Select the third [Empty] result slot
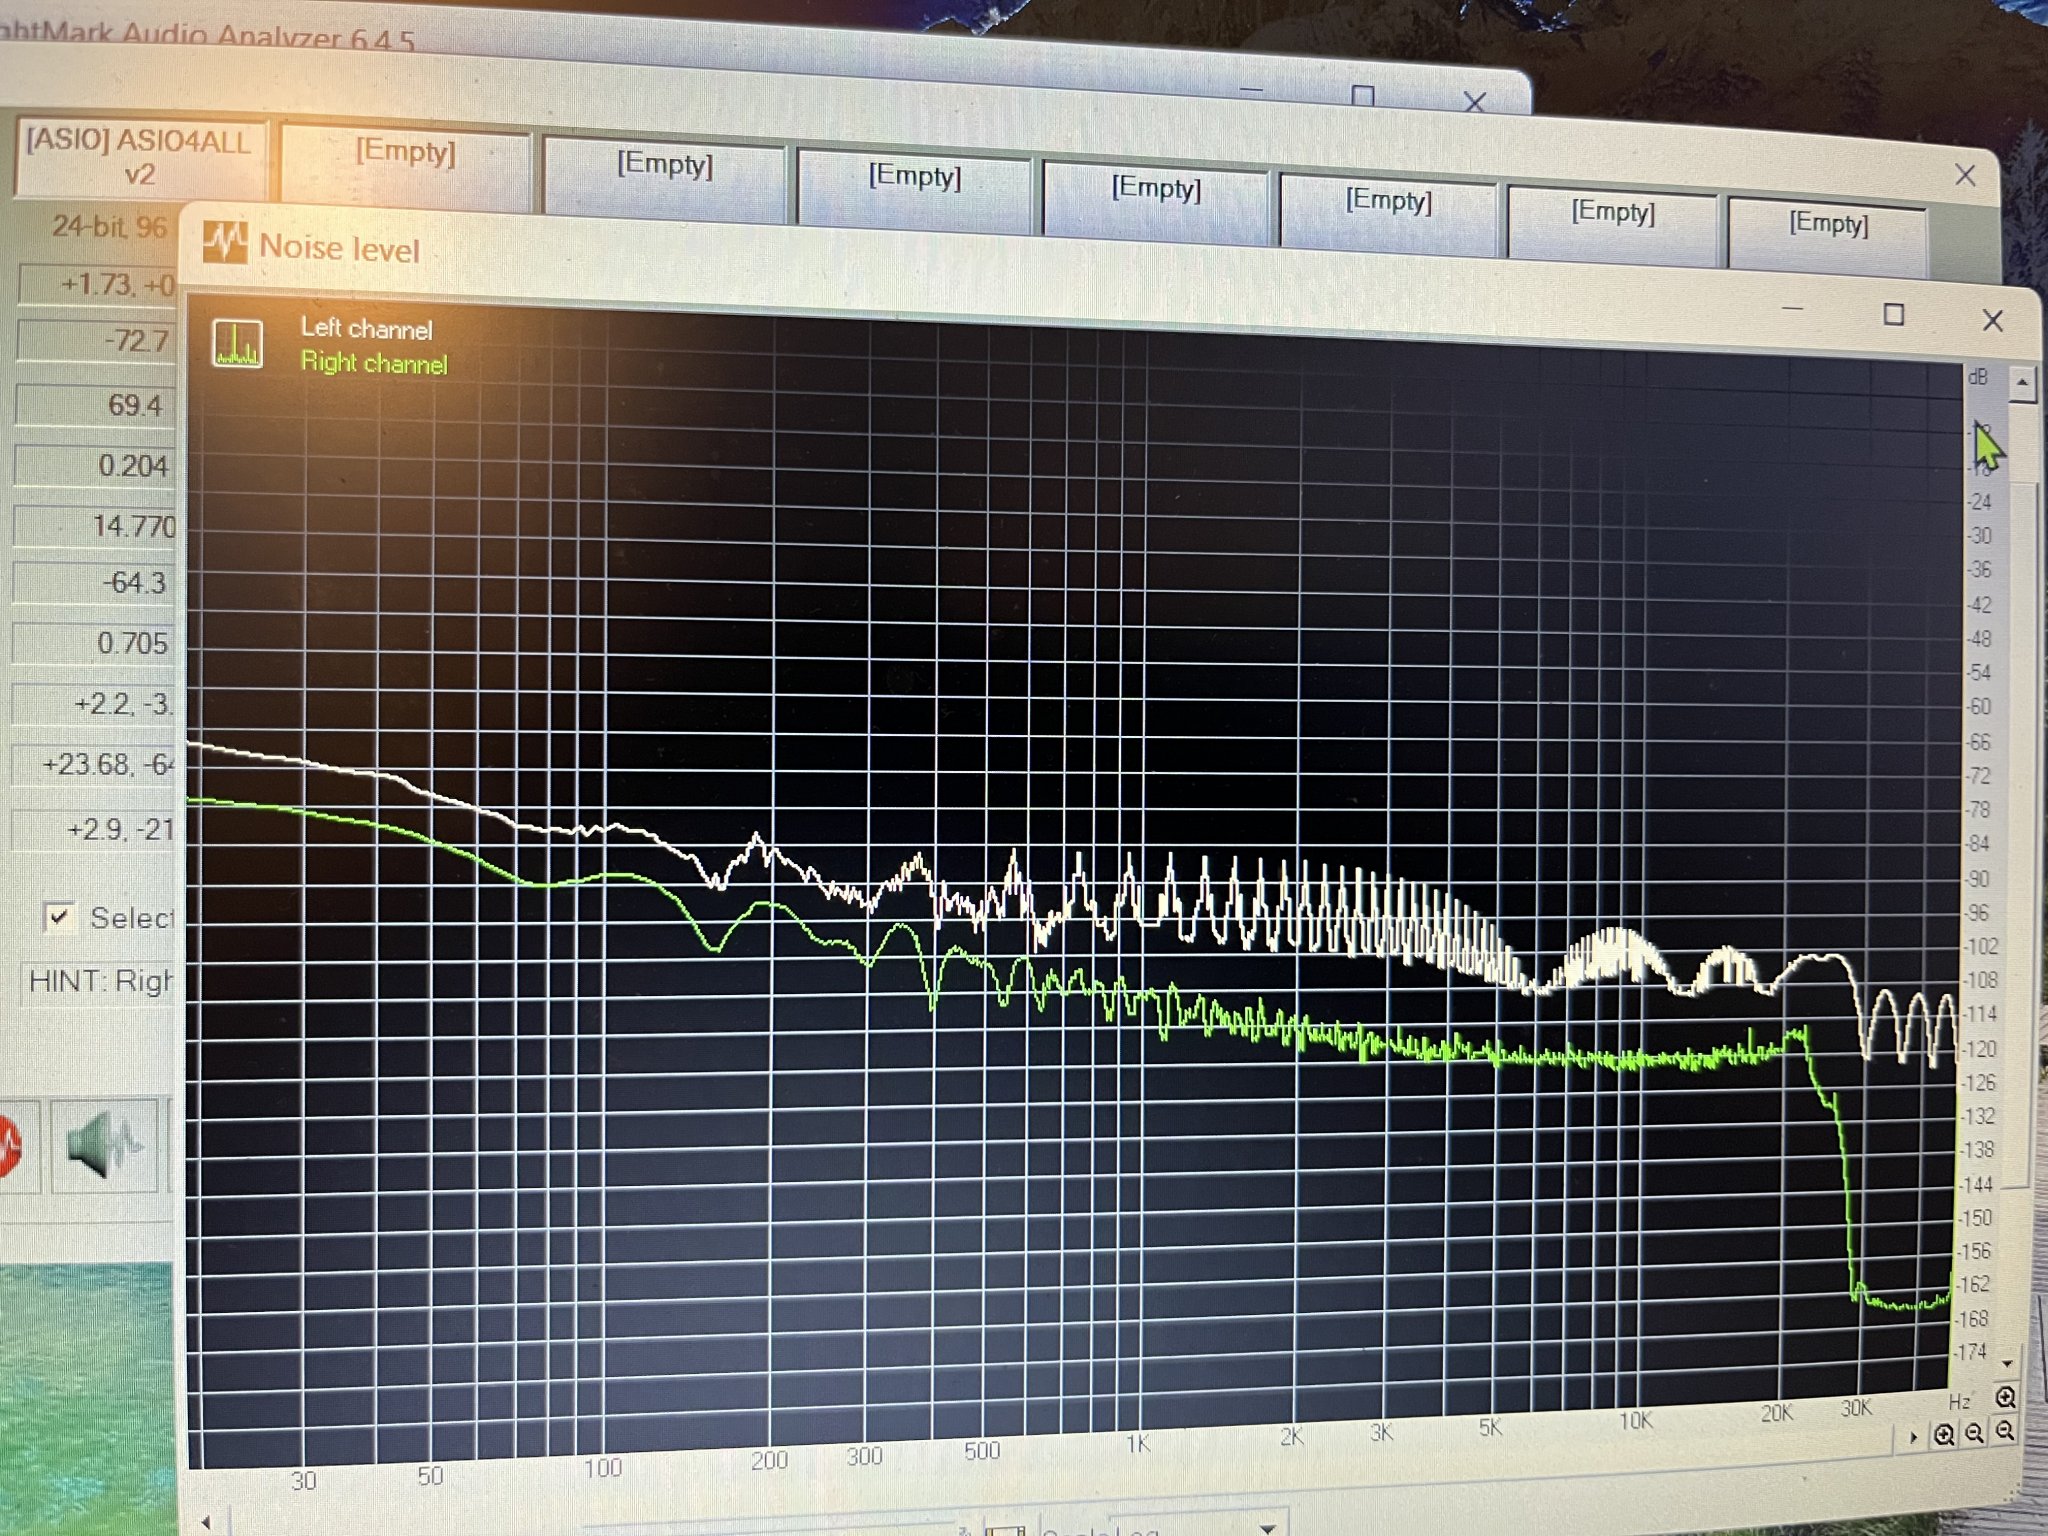Viewport: 2048px width, 1536px height. click(x=914, y=188)
